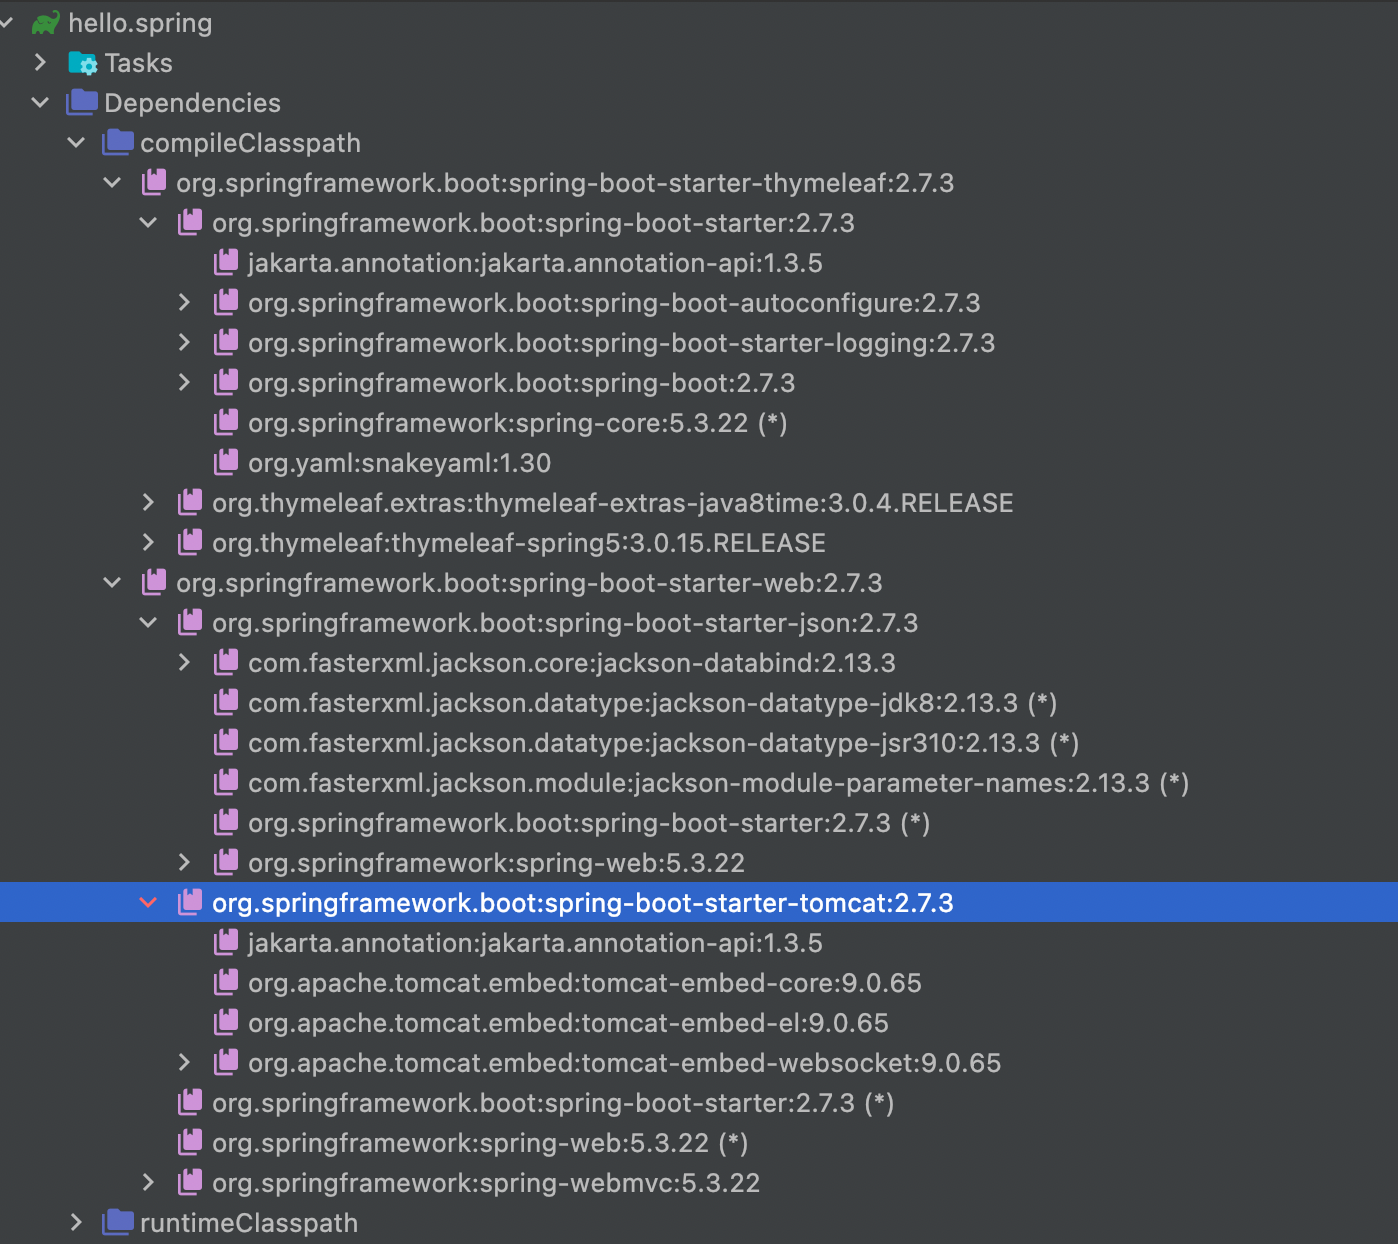The image size is (1398, 1244).
Task: Click the Dependencies folder icon
Action: point(82,102)
